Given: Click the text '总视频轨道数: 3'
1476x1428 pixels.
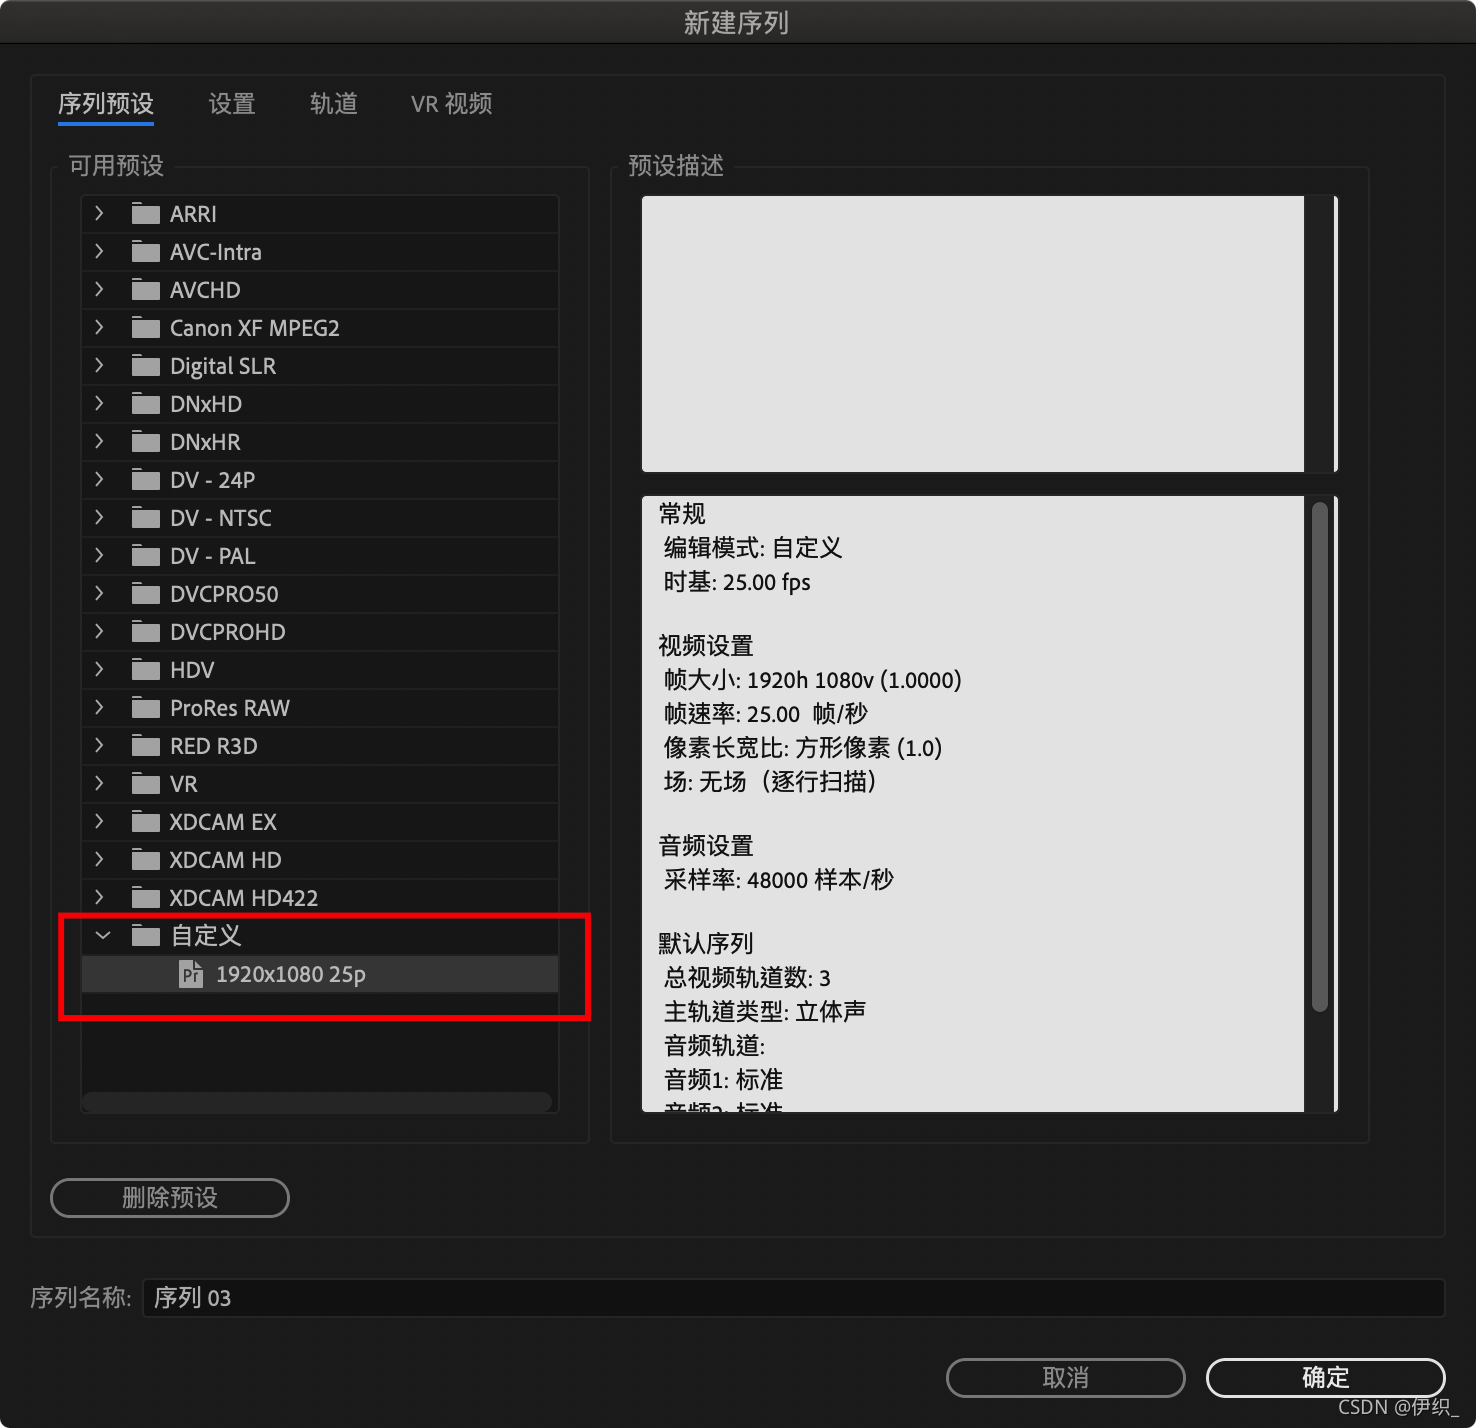Looking at the screenshot, I should (747, 978).
